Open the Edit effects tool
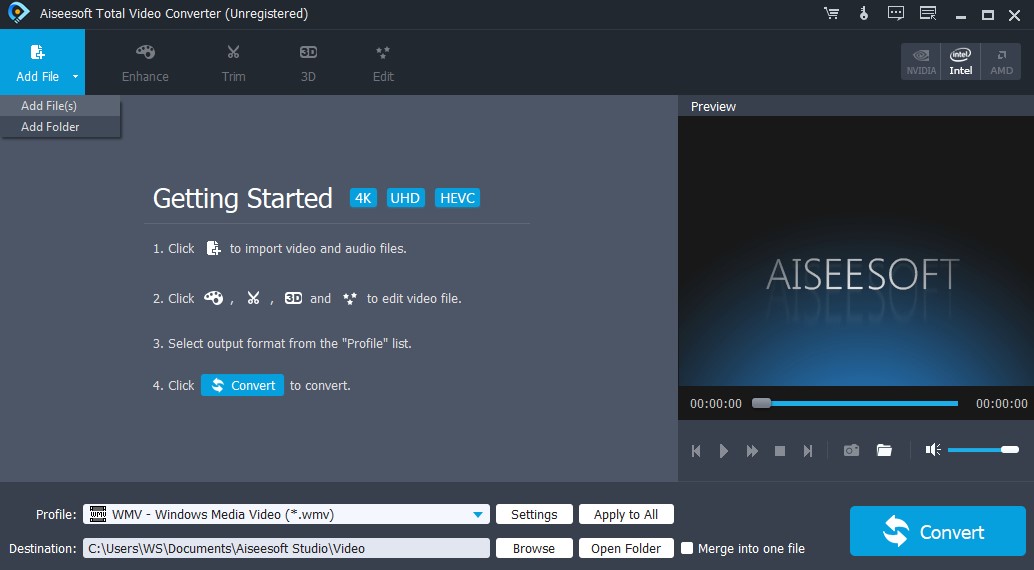Screen dimensions: 1034x570 [x=383, y=63]
